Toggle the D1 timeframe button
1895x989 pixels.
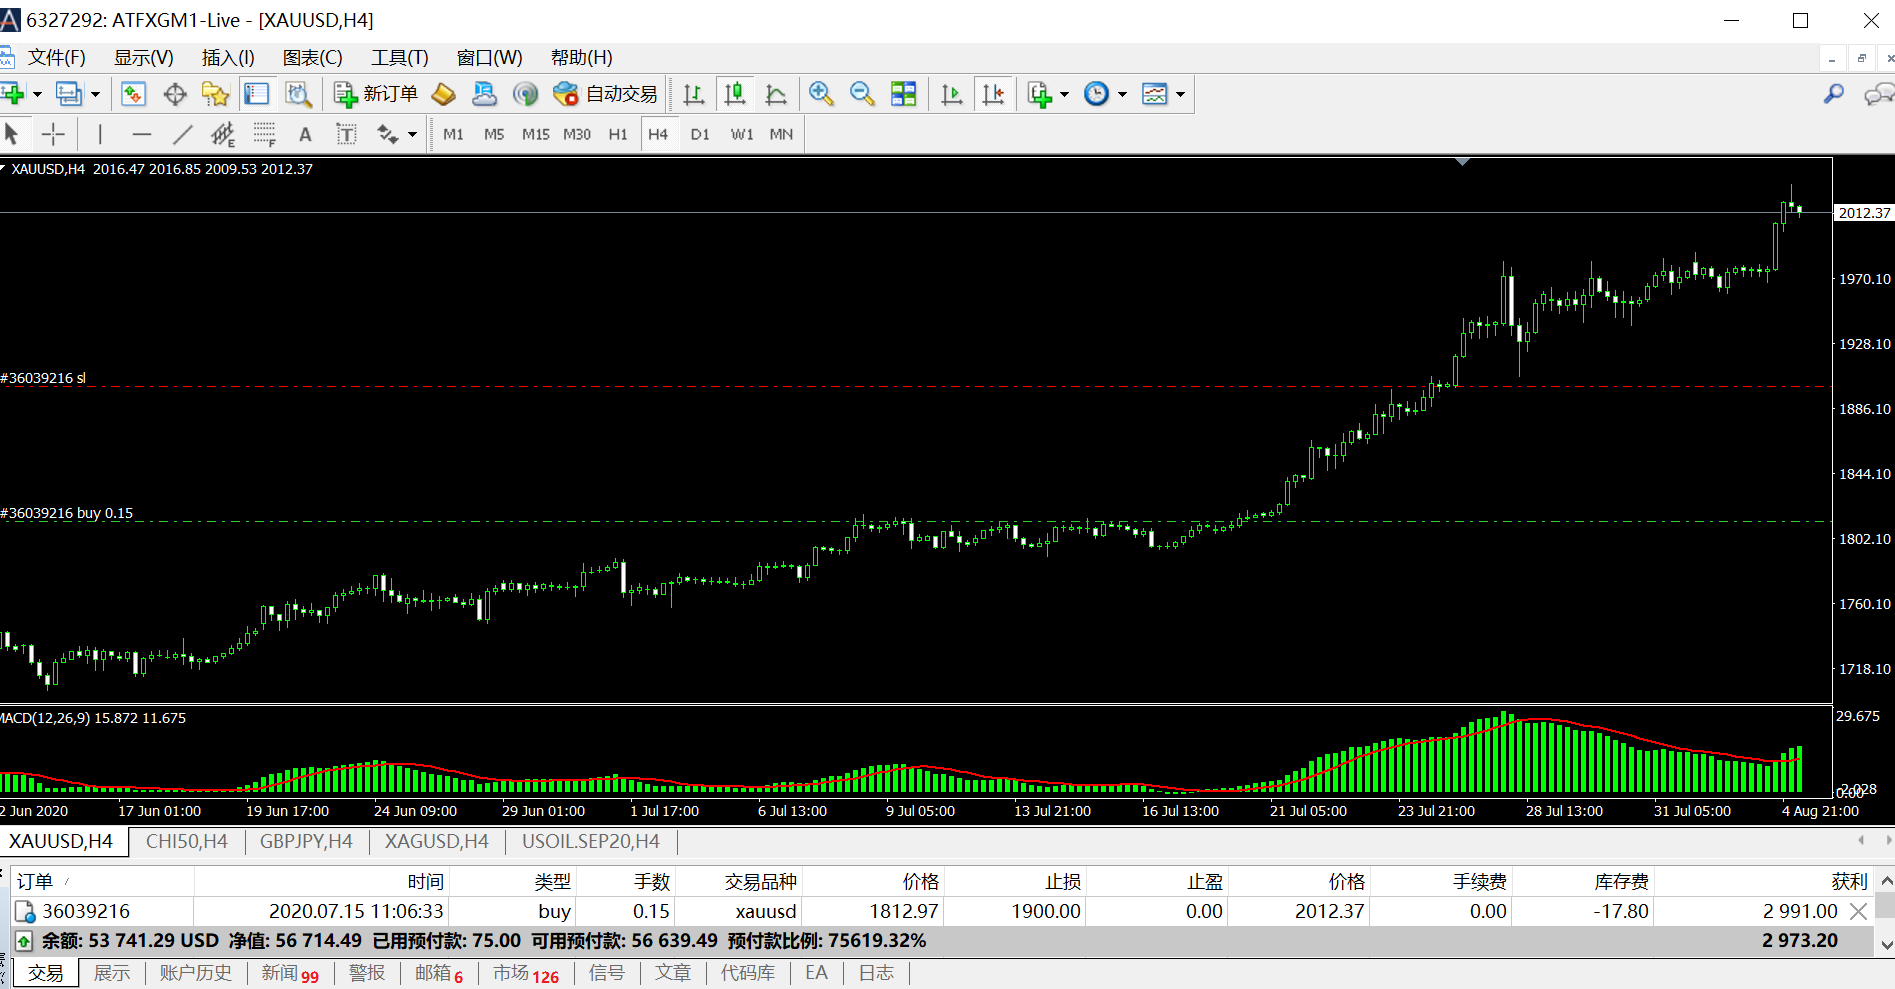coord(700,134)
